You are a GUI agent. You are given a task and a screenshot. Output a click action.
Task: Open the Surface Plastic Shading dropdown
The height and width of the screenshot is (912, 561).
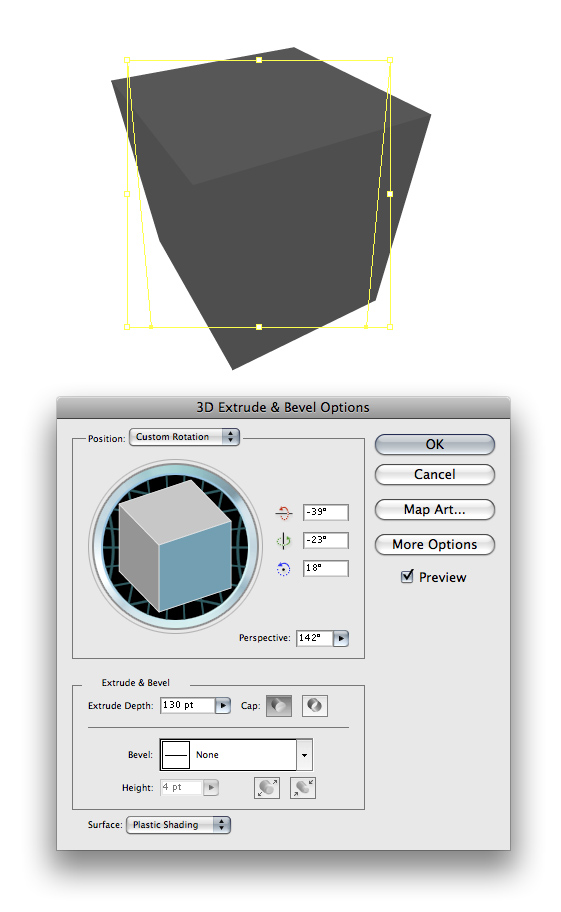pyautogui.click(x=178, y=825)
